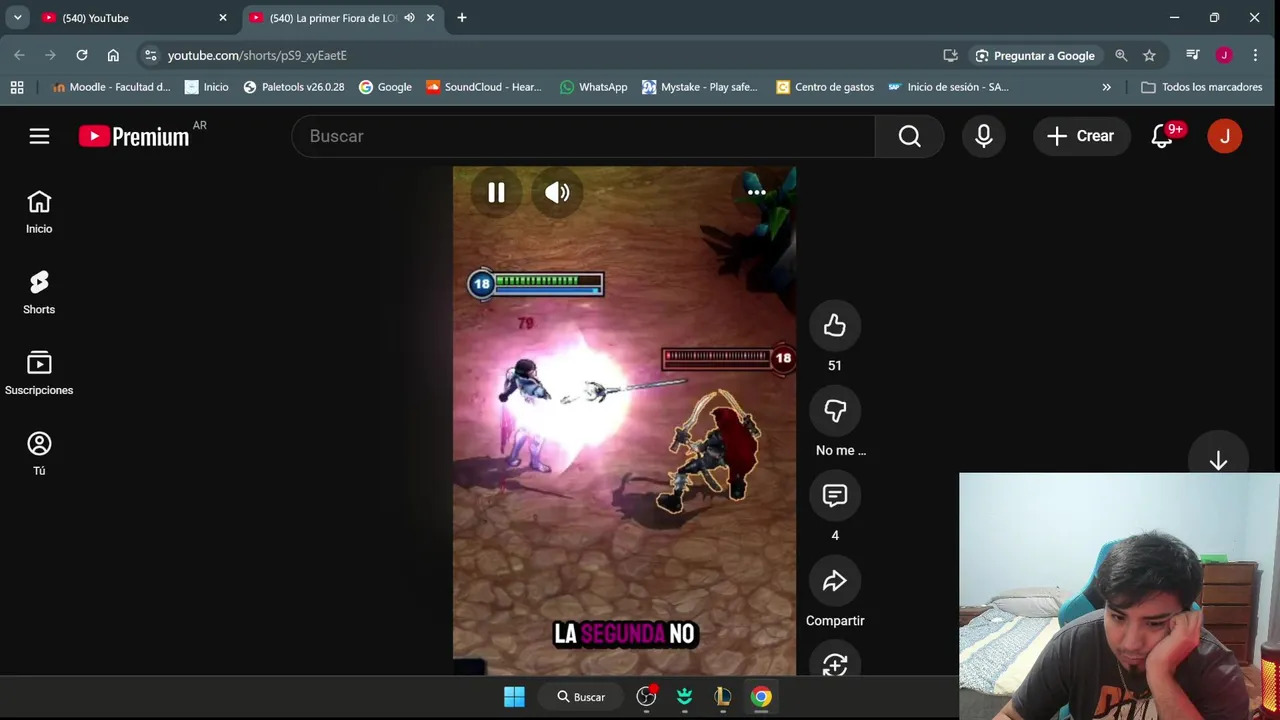Open the Tú section in sidebar
The height and width of the screenshot is (720, 1280).
(39, 455)
